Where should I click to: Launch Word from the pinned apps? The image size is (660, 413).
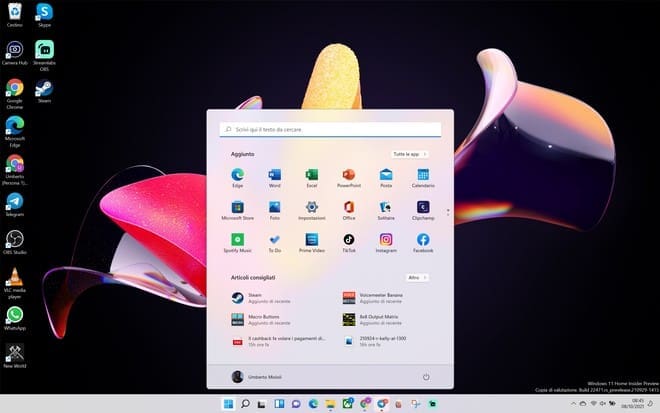point(275,175)
